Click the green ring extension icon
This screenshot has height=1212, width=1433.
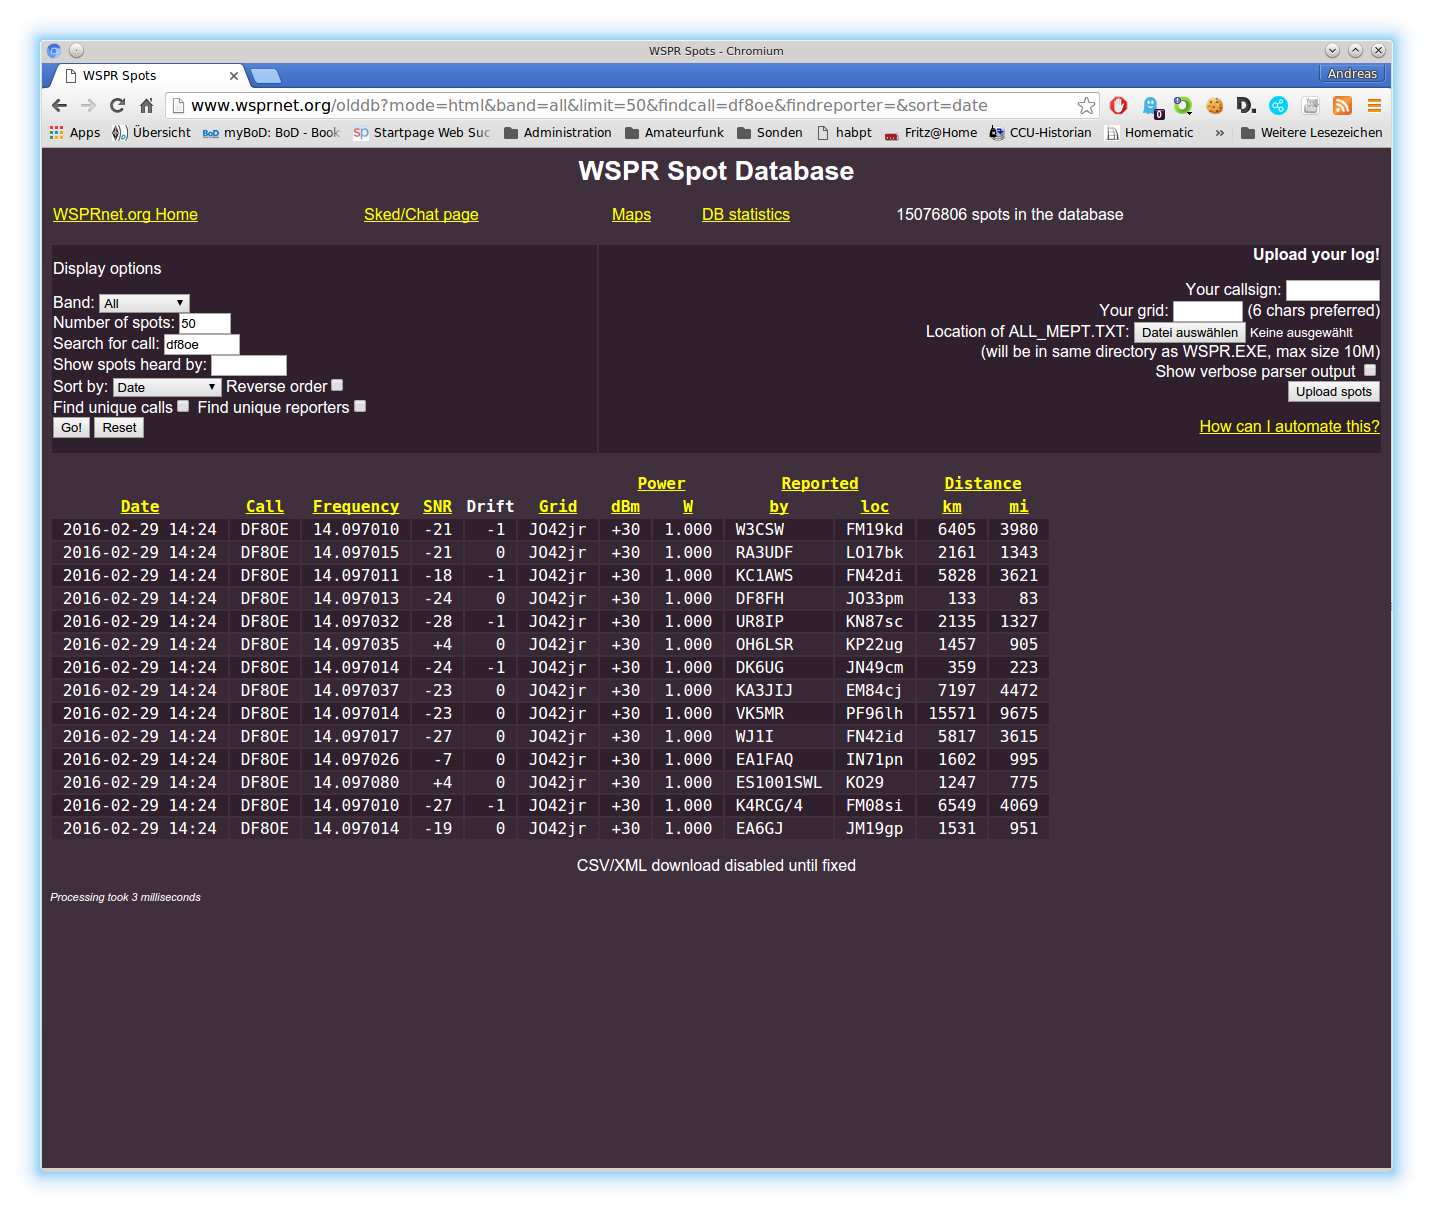1183,106
